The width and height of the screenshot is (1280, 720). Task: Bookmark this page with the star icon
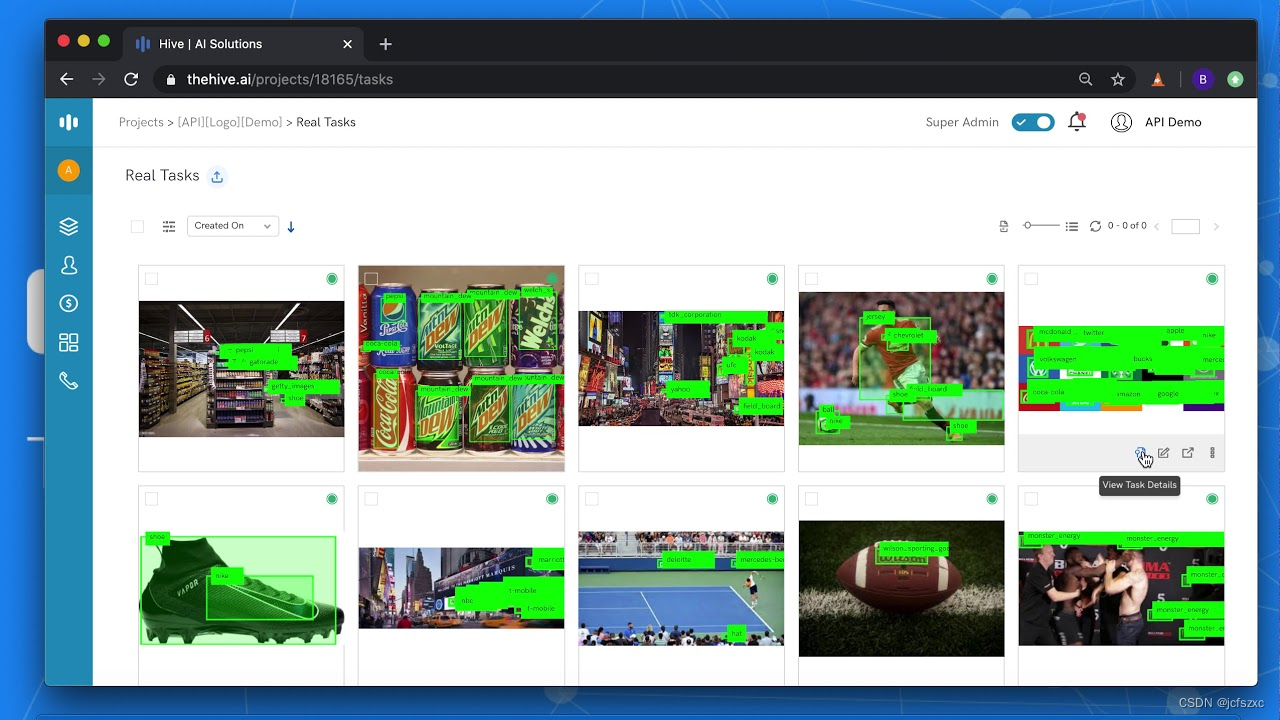tap(1118, 79)
